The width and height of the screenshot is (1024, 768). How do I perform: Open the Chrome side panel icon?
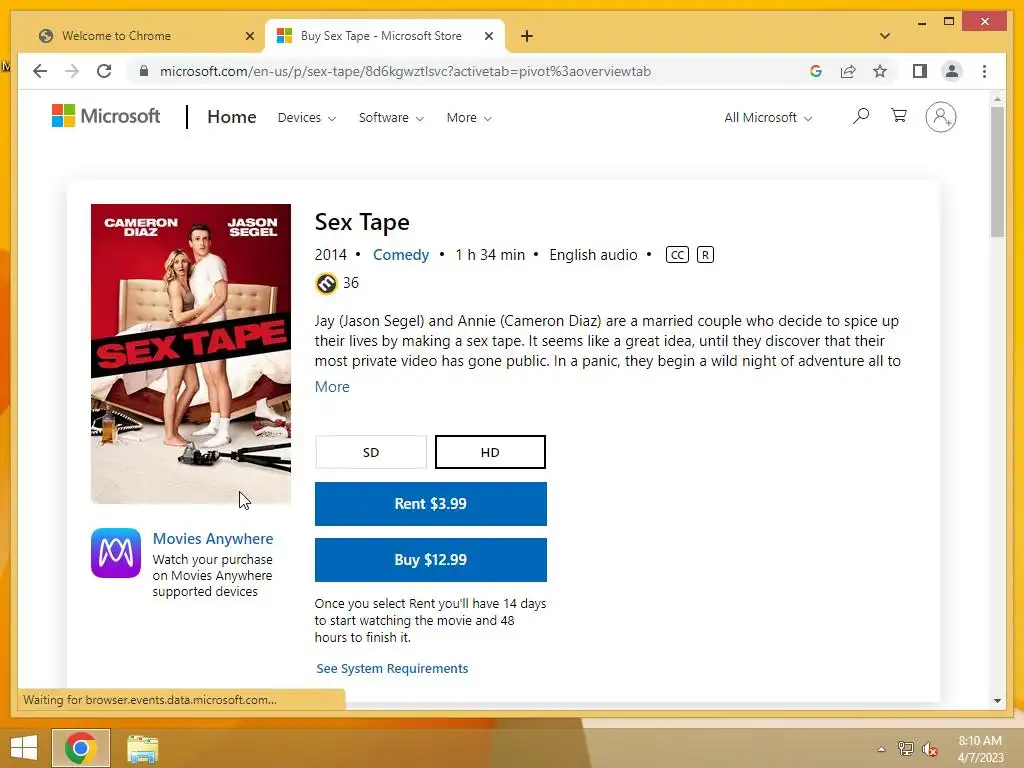(920, 71)
